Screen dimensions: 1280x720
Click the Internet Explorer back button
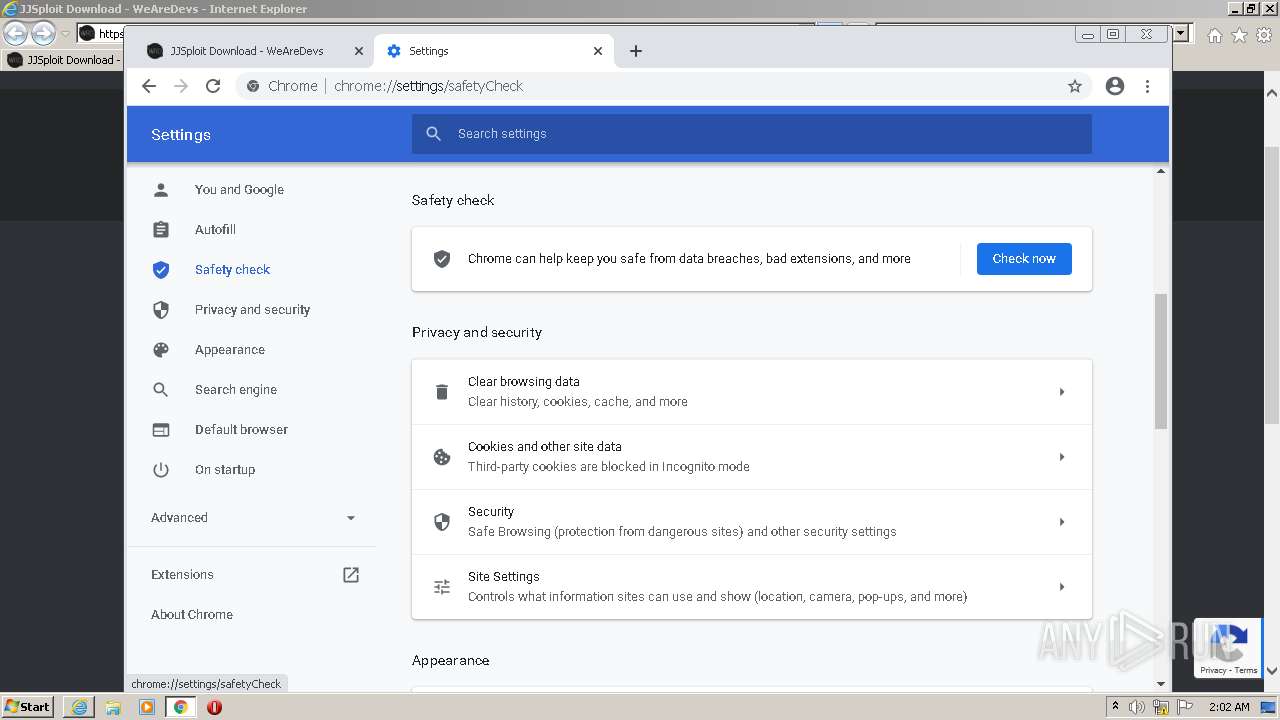tap(16, 34)
